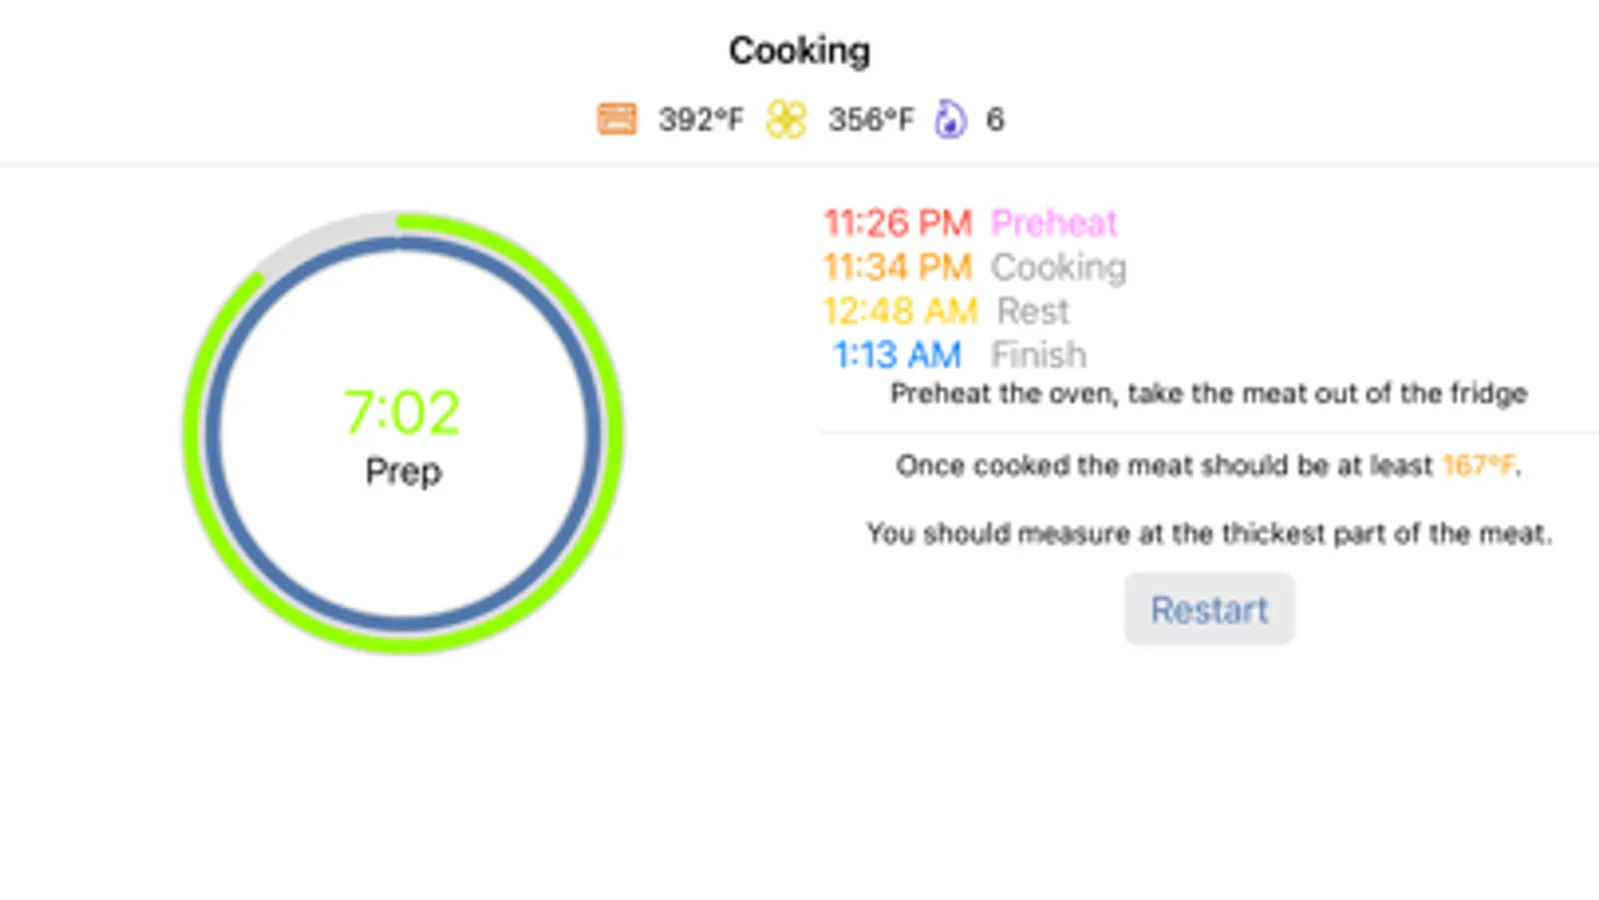Click the purple gas flame icon

(x=950, y=119)
